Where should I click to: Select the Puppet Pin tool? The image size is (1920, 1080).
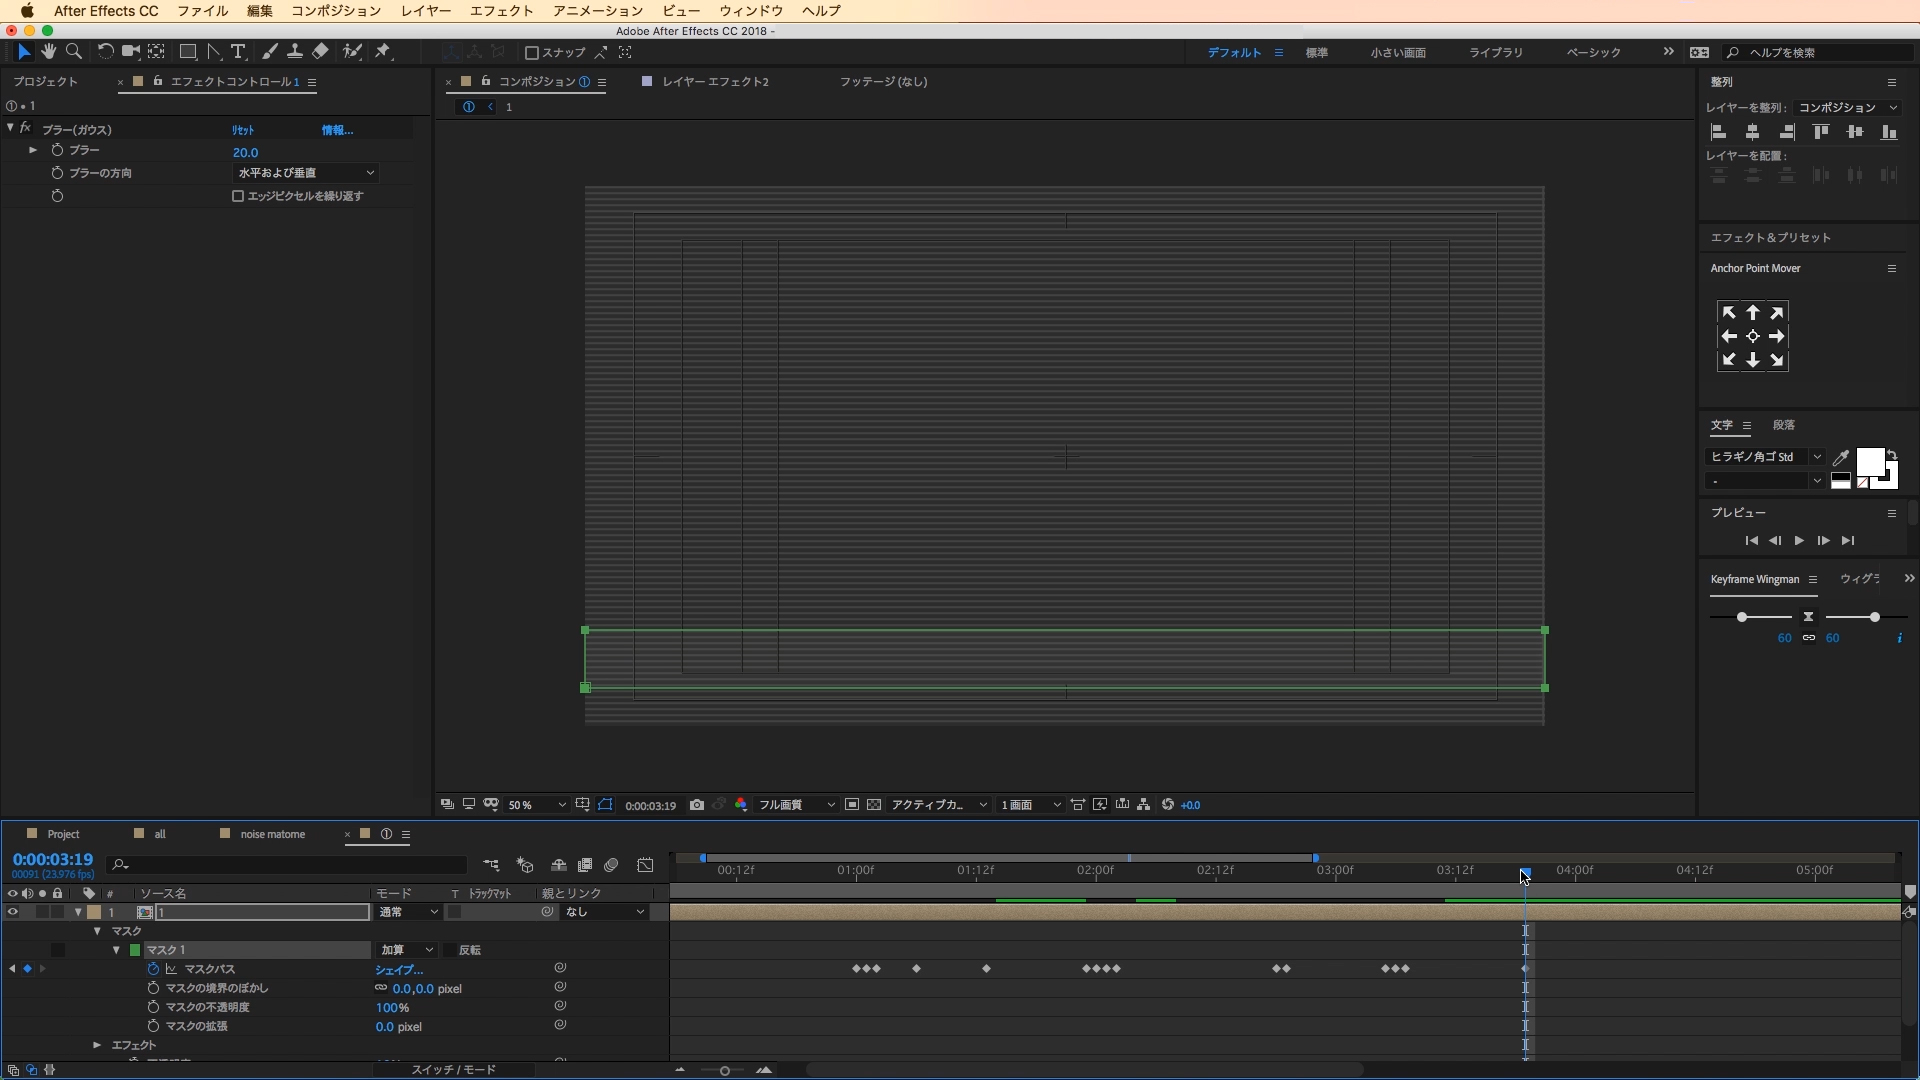(x=383, y=52)
